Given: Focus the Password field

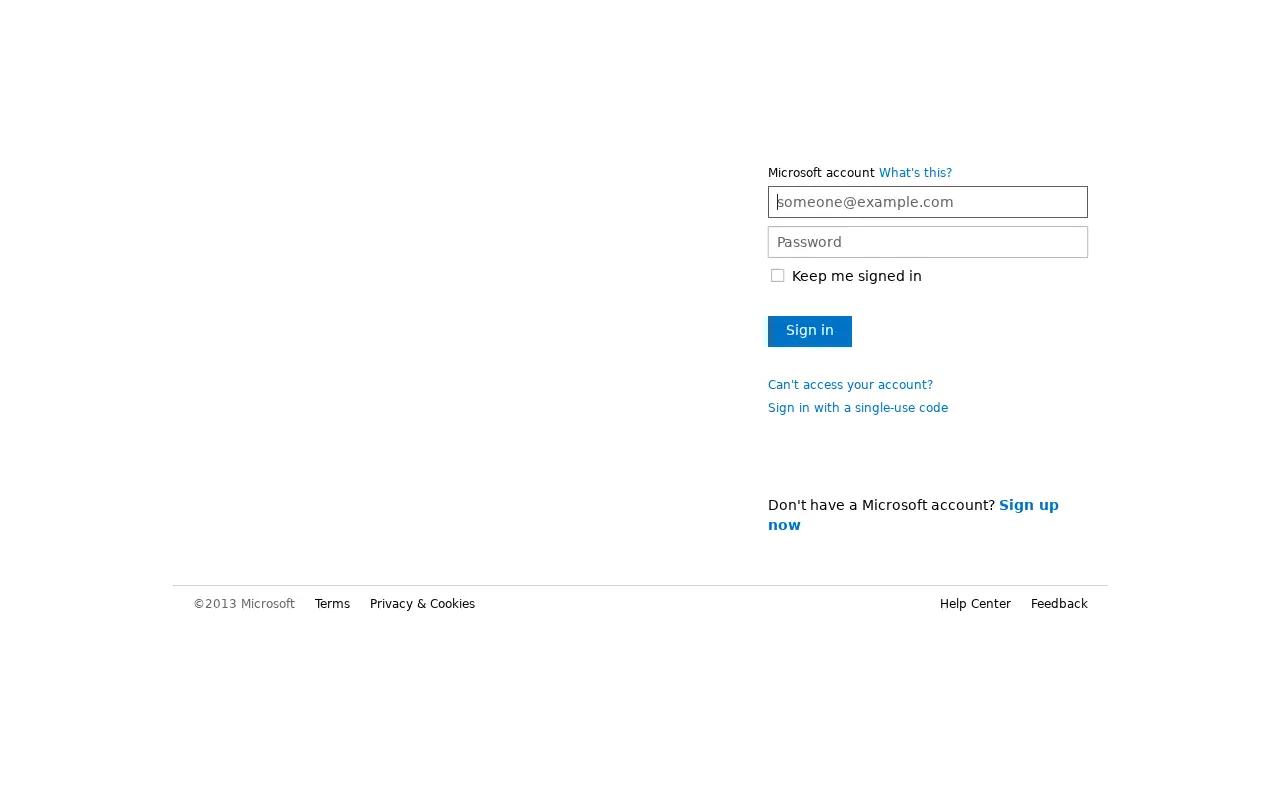Looking at the screenshot, I should [928, 242].
